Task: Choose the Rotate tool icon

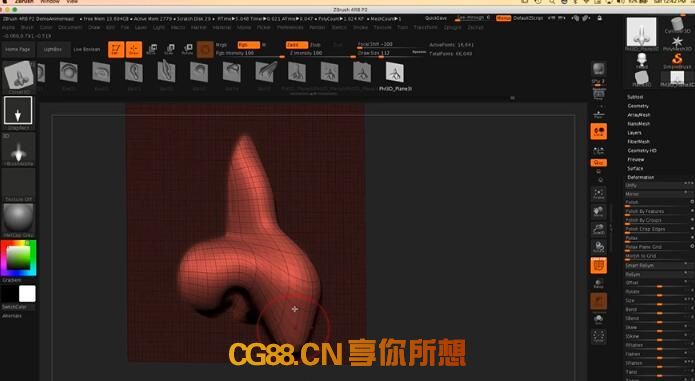Action: pos(187,49)
